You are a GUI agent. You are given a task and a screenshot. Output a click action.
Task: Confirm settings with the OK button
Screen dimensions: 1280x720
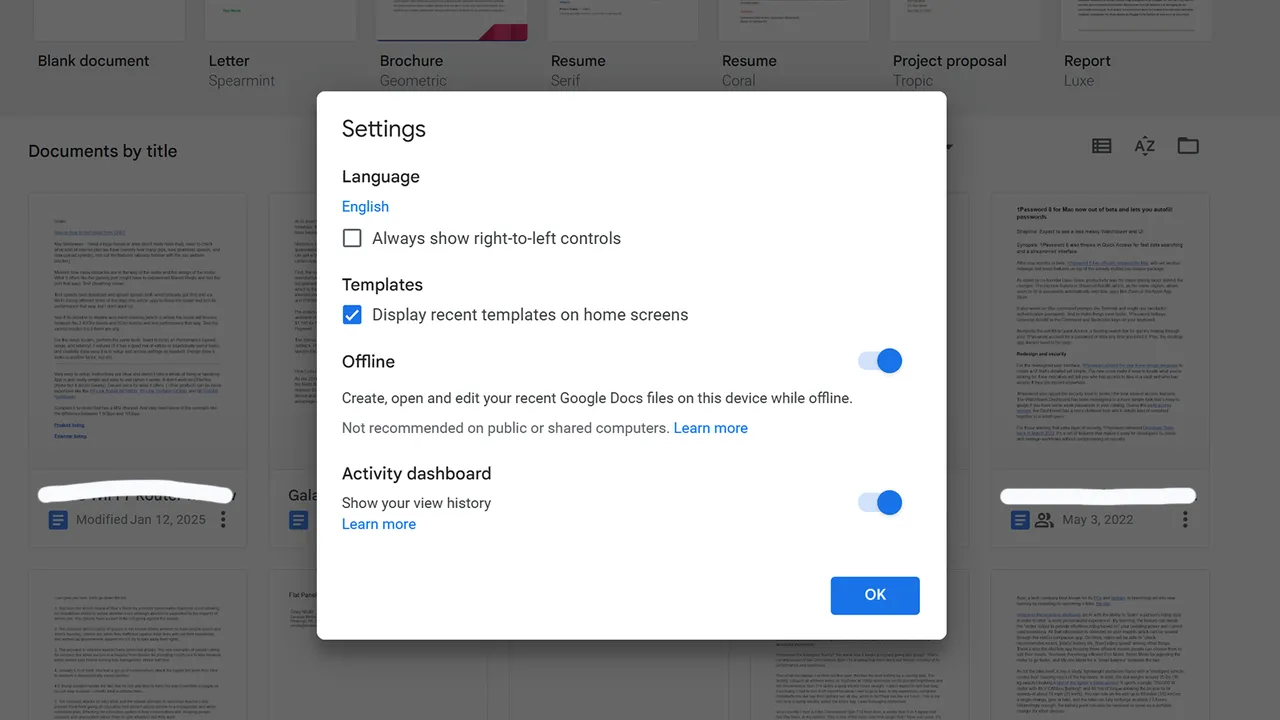click(x=875, y=595)
